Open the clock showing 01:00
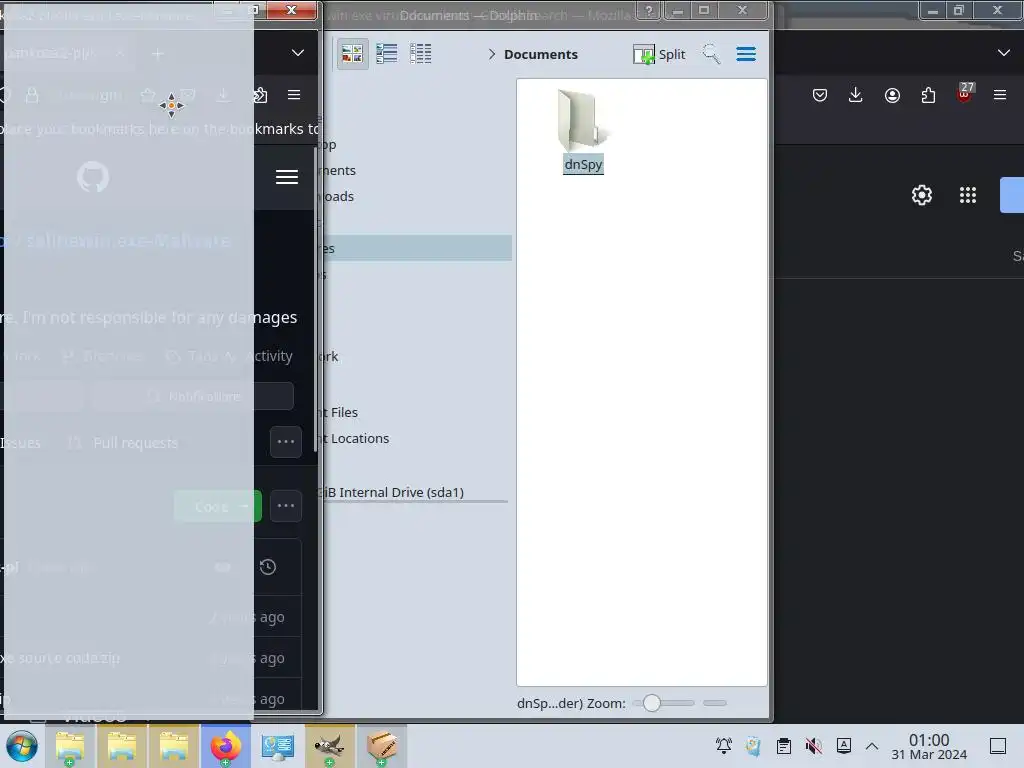The width and height of the screenshot is (1024, 768). point(929,746)
